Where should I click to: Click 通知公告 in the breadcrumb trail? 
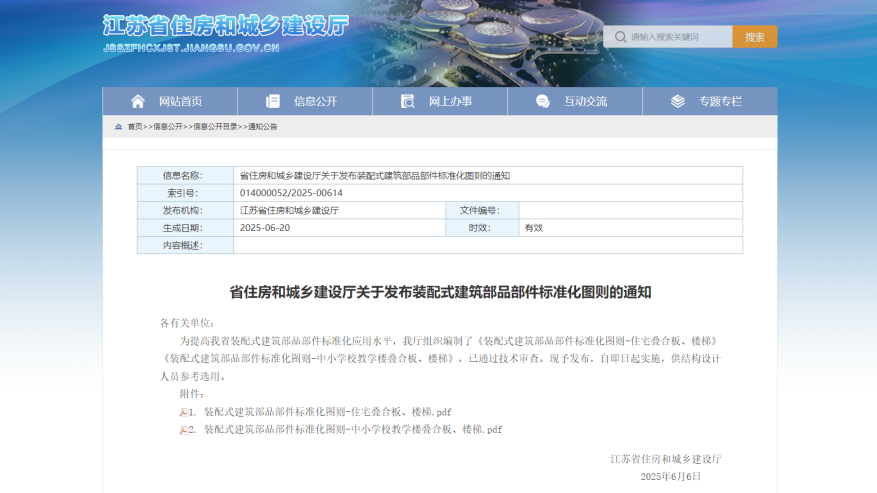[263, 127]
